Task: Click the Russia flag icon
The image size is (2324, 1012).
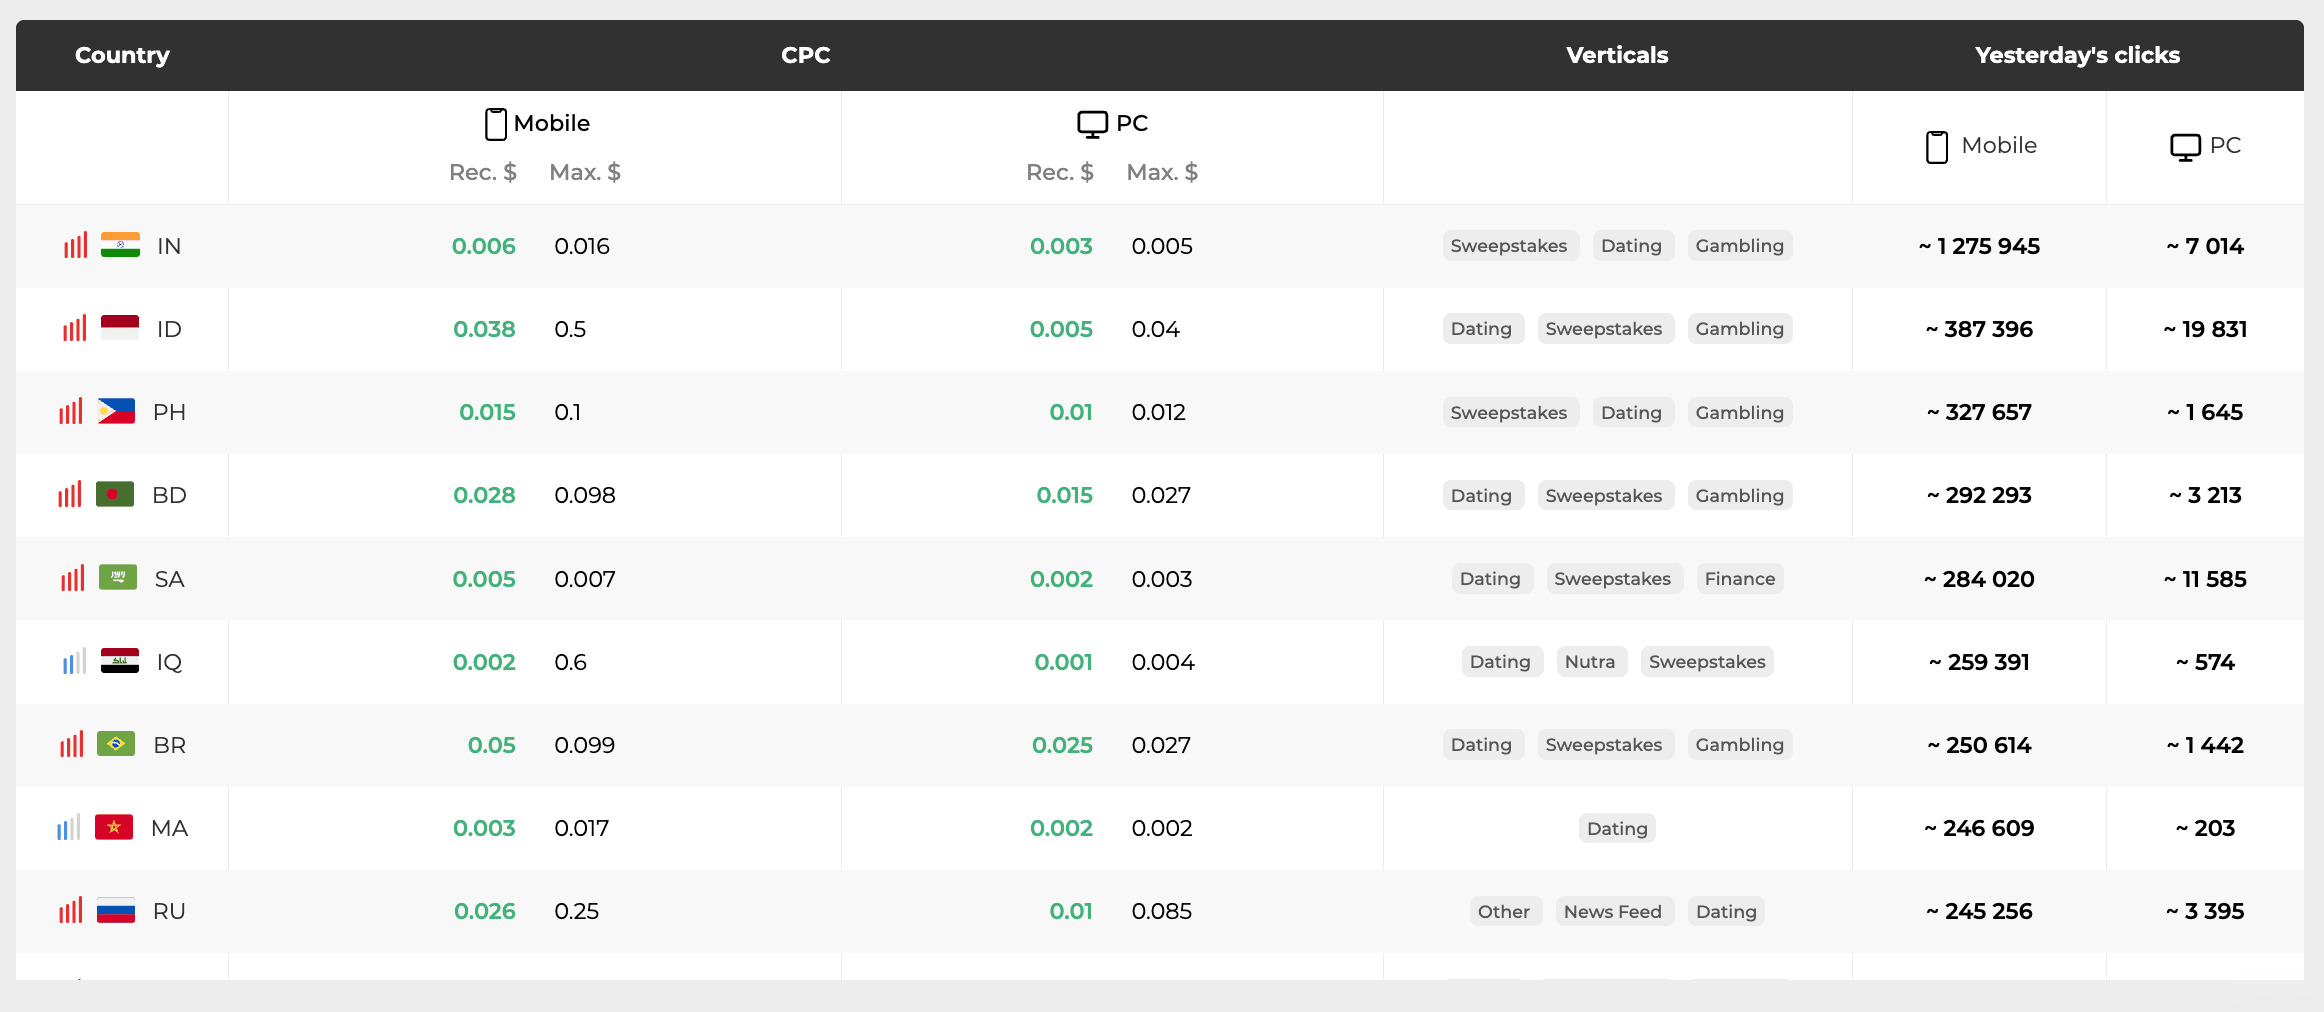Action: click(116, 911)
